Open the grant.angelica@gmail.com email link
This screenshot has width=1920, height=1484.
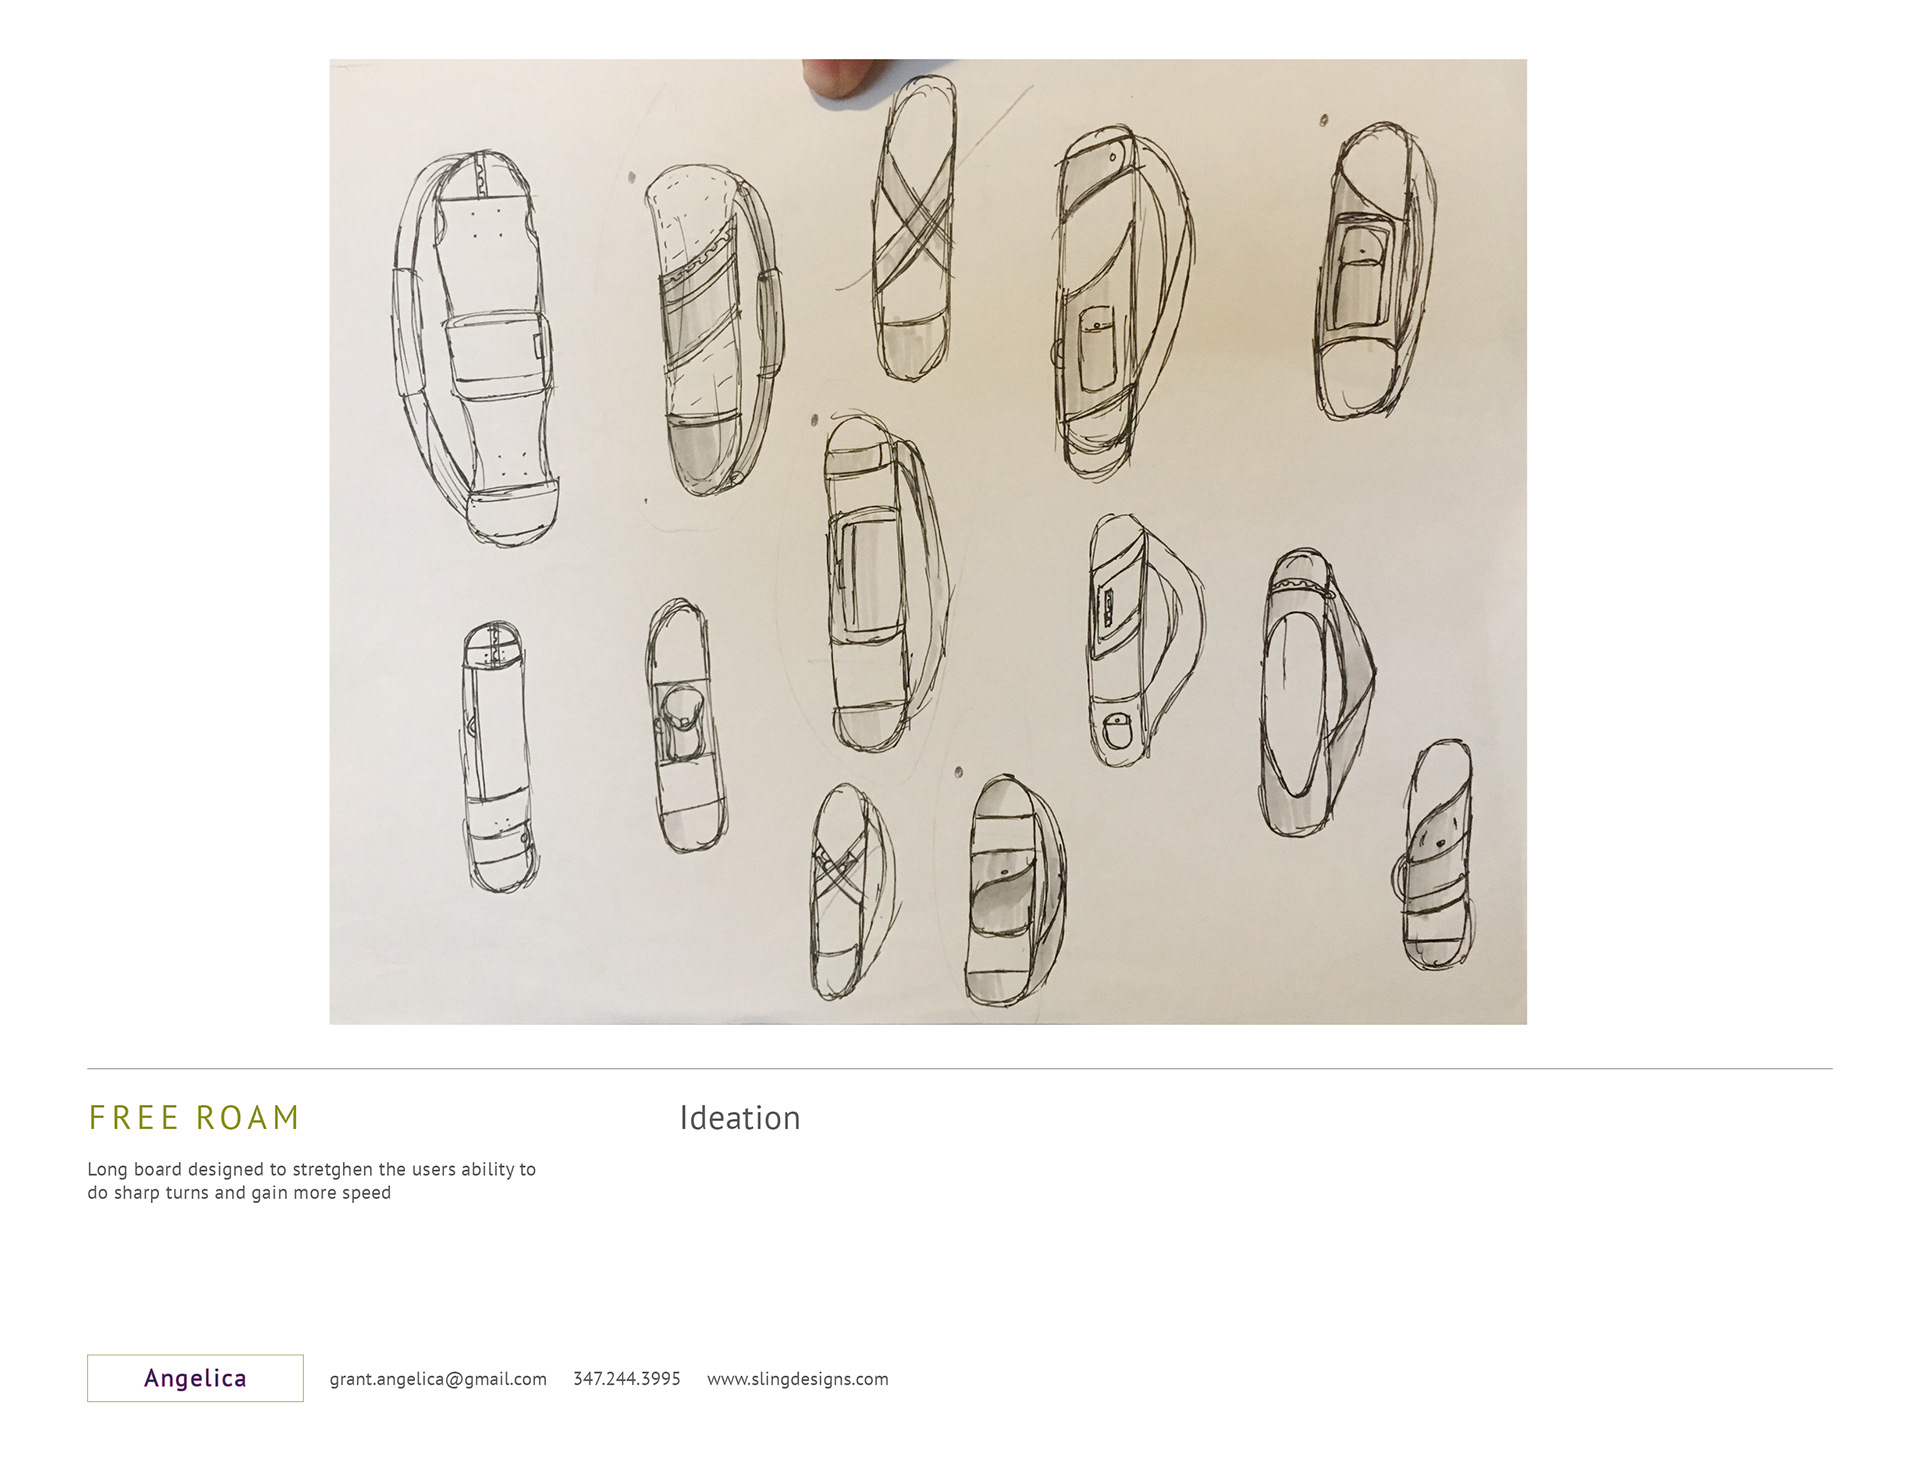(x=438, y=1379)
